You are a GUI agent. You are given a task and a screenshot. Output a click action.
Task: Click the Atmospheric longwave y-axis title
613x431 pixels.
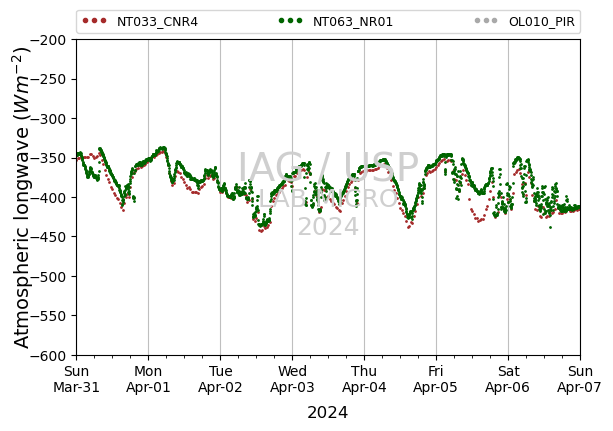coord(22,198)
